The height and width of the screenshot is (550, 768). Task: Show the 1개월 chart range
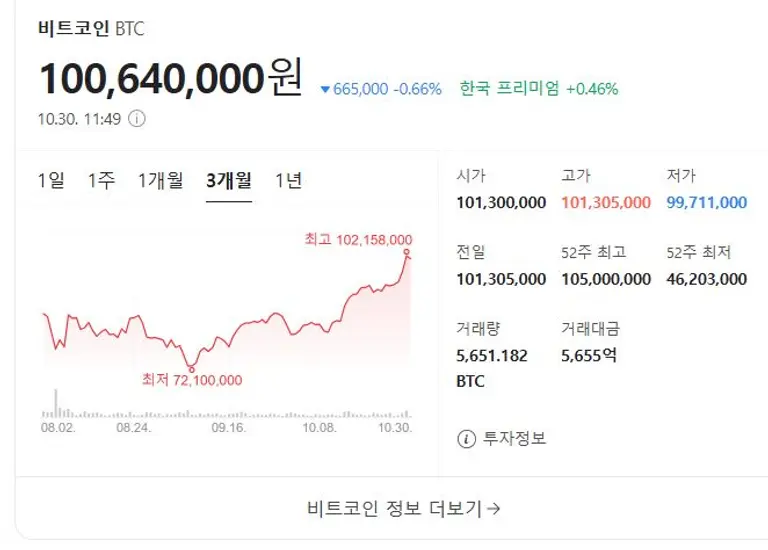click(160, 180)
